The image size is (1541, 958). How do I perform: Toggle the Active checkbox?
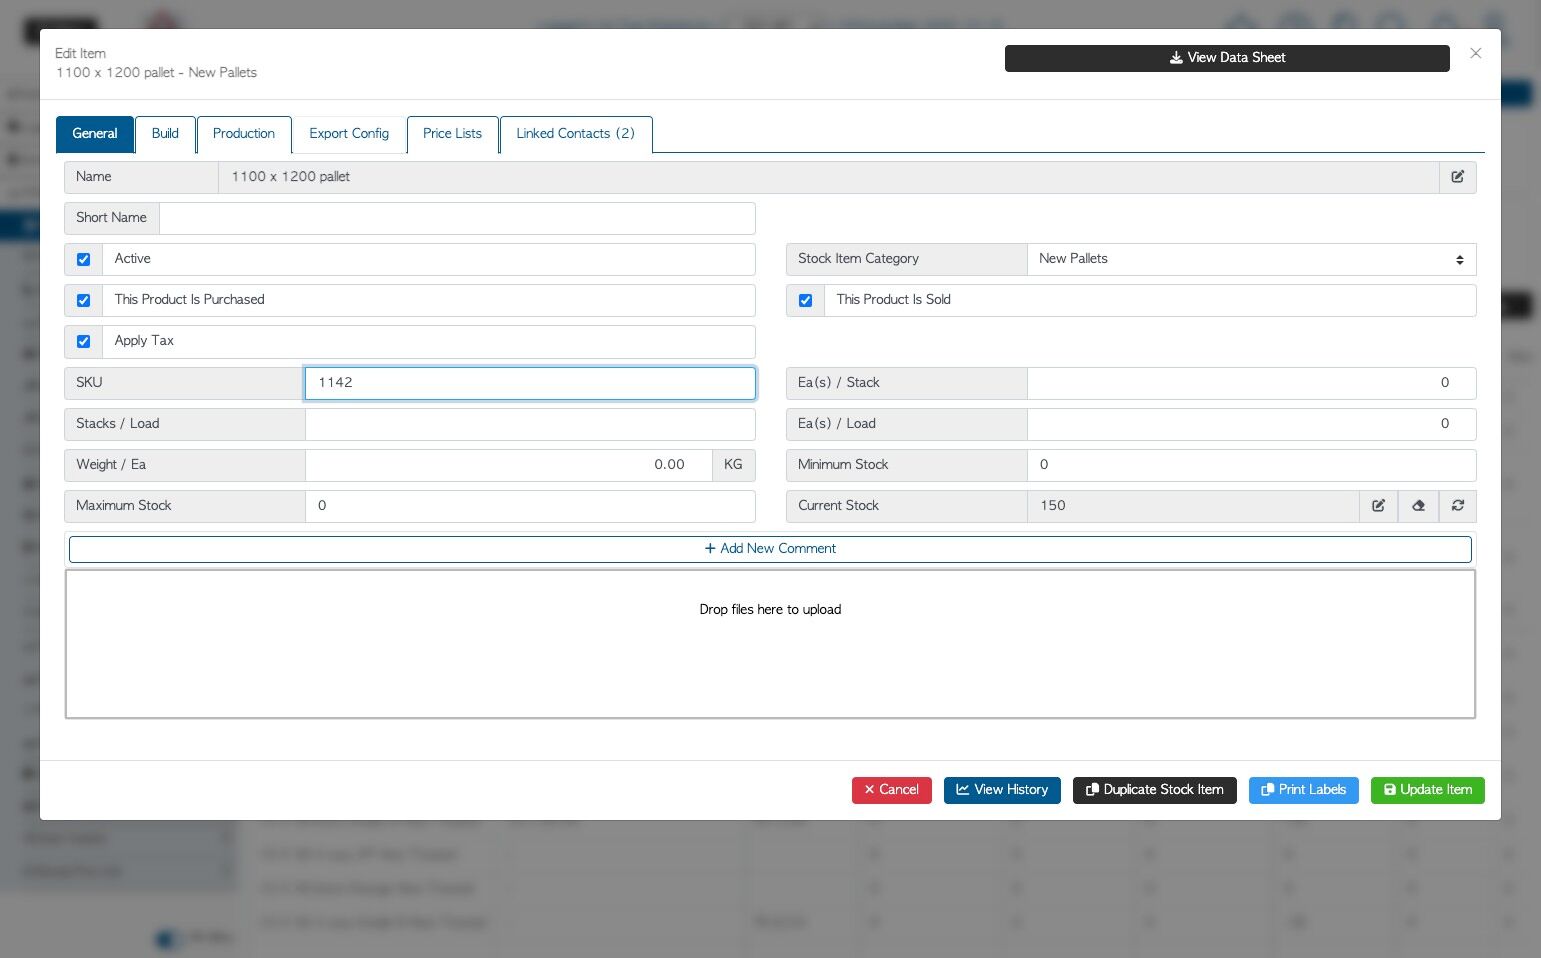83,259
